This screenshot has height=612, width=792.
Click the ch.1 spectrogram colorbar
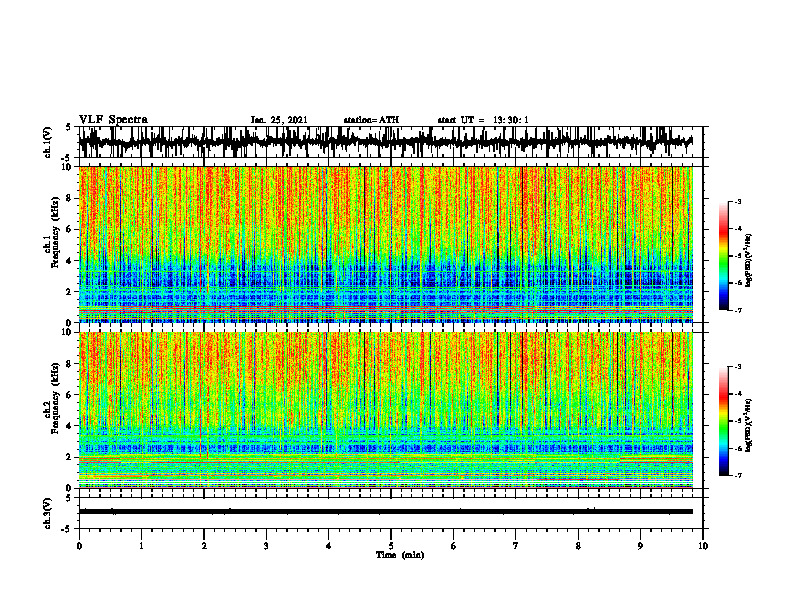pyautogui.click(x=723, y=256)
